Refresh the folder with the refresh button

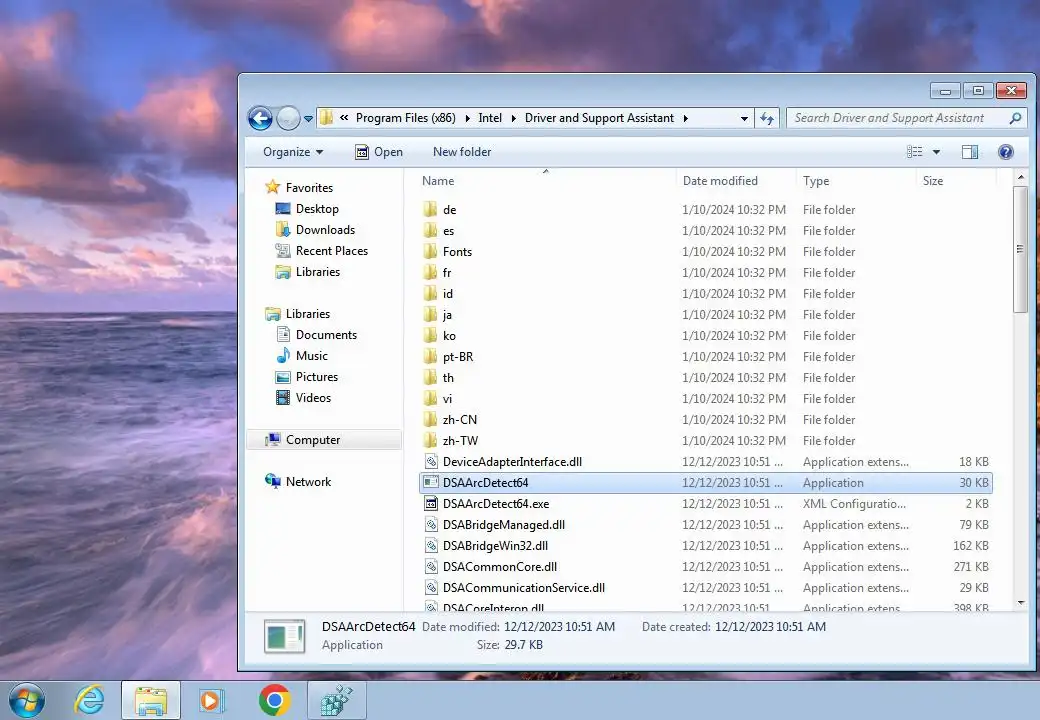pos(767,118)
